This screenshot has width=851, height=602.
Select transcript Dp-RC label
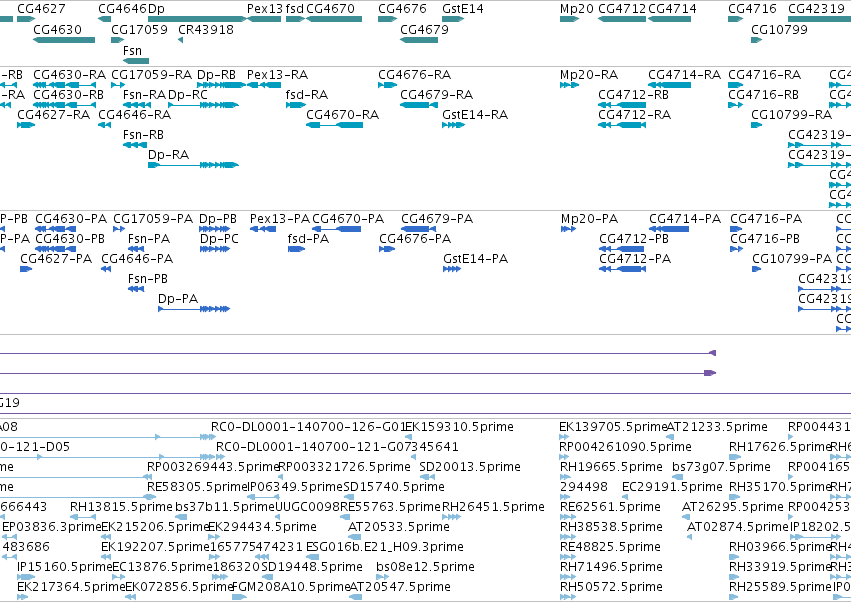(x=188, y=94)
